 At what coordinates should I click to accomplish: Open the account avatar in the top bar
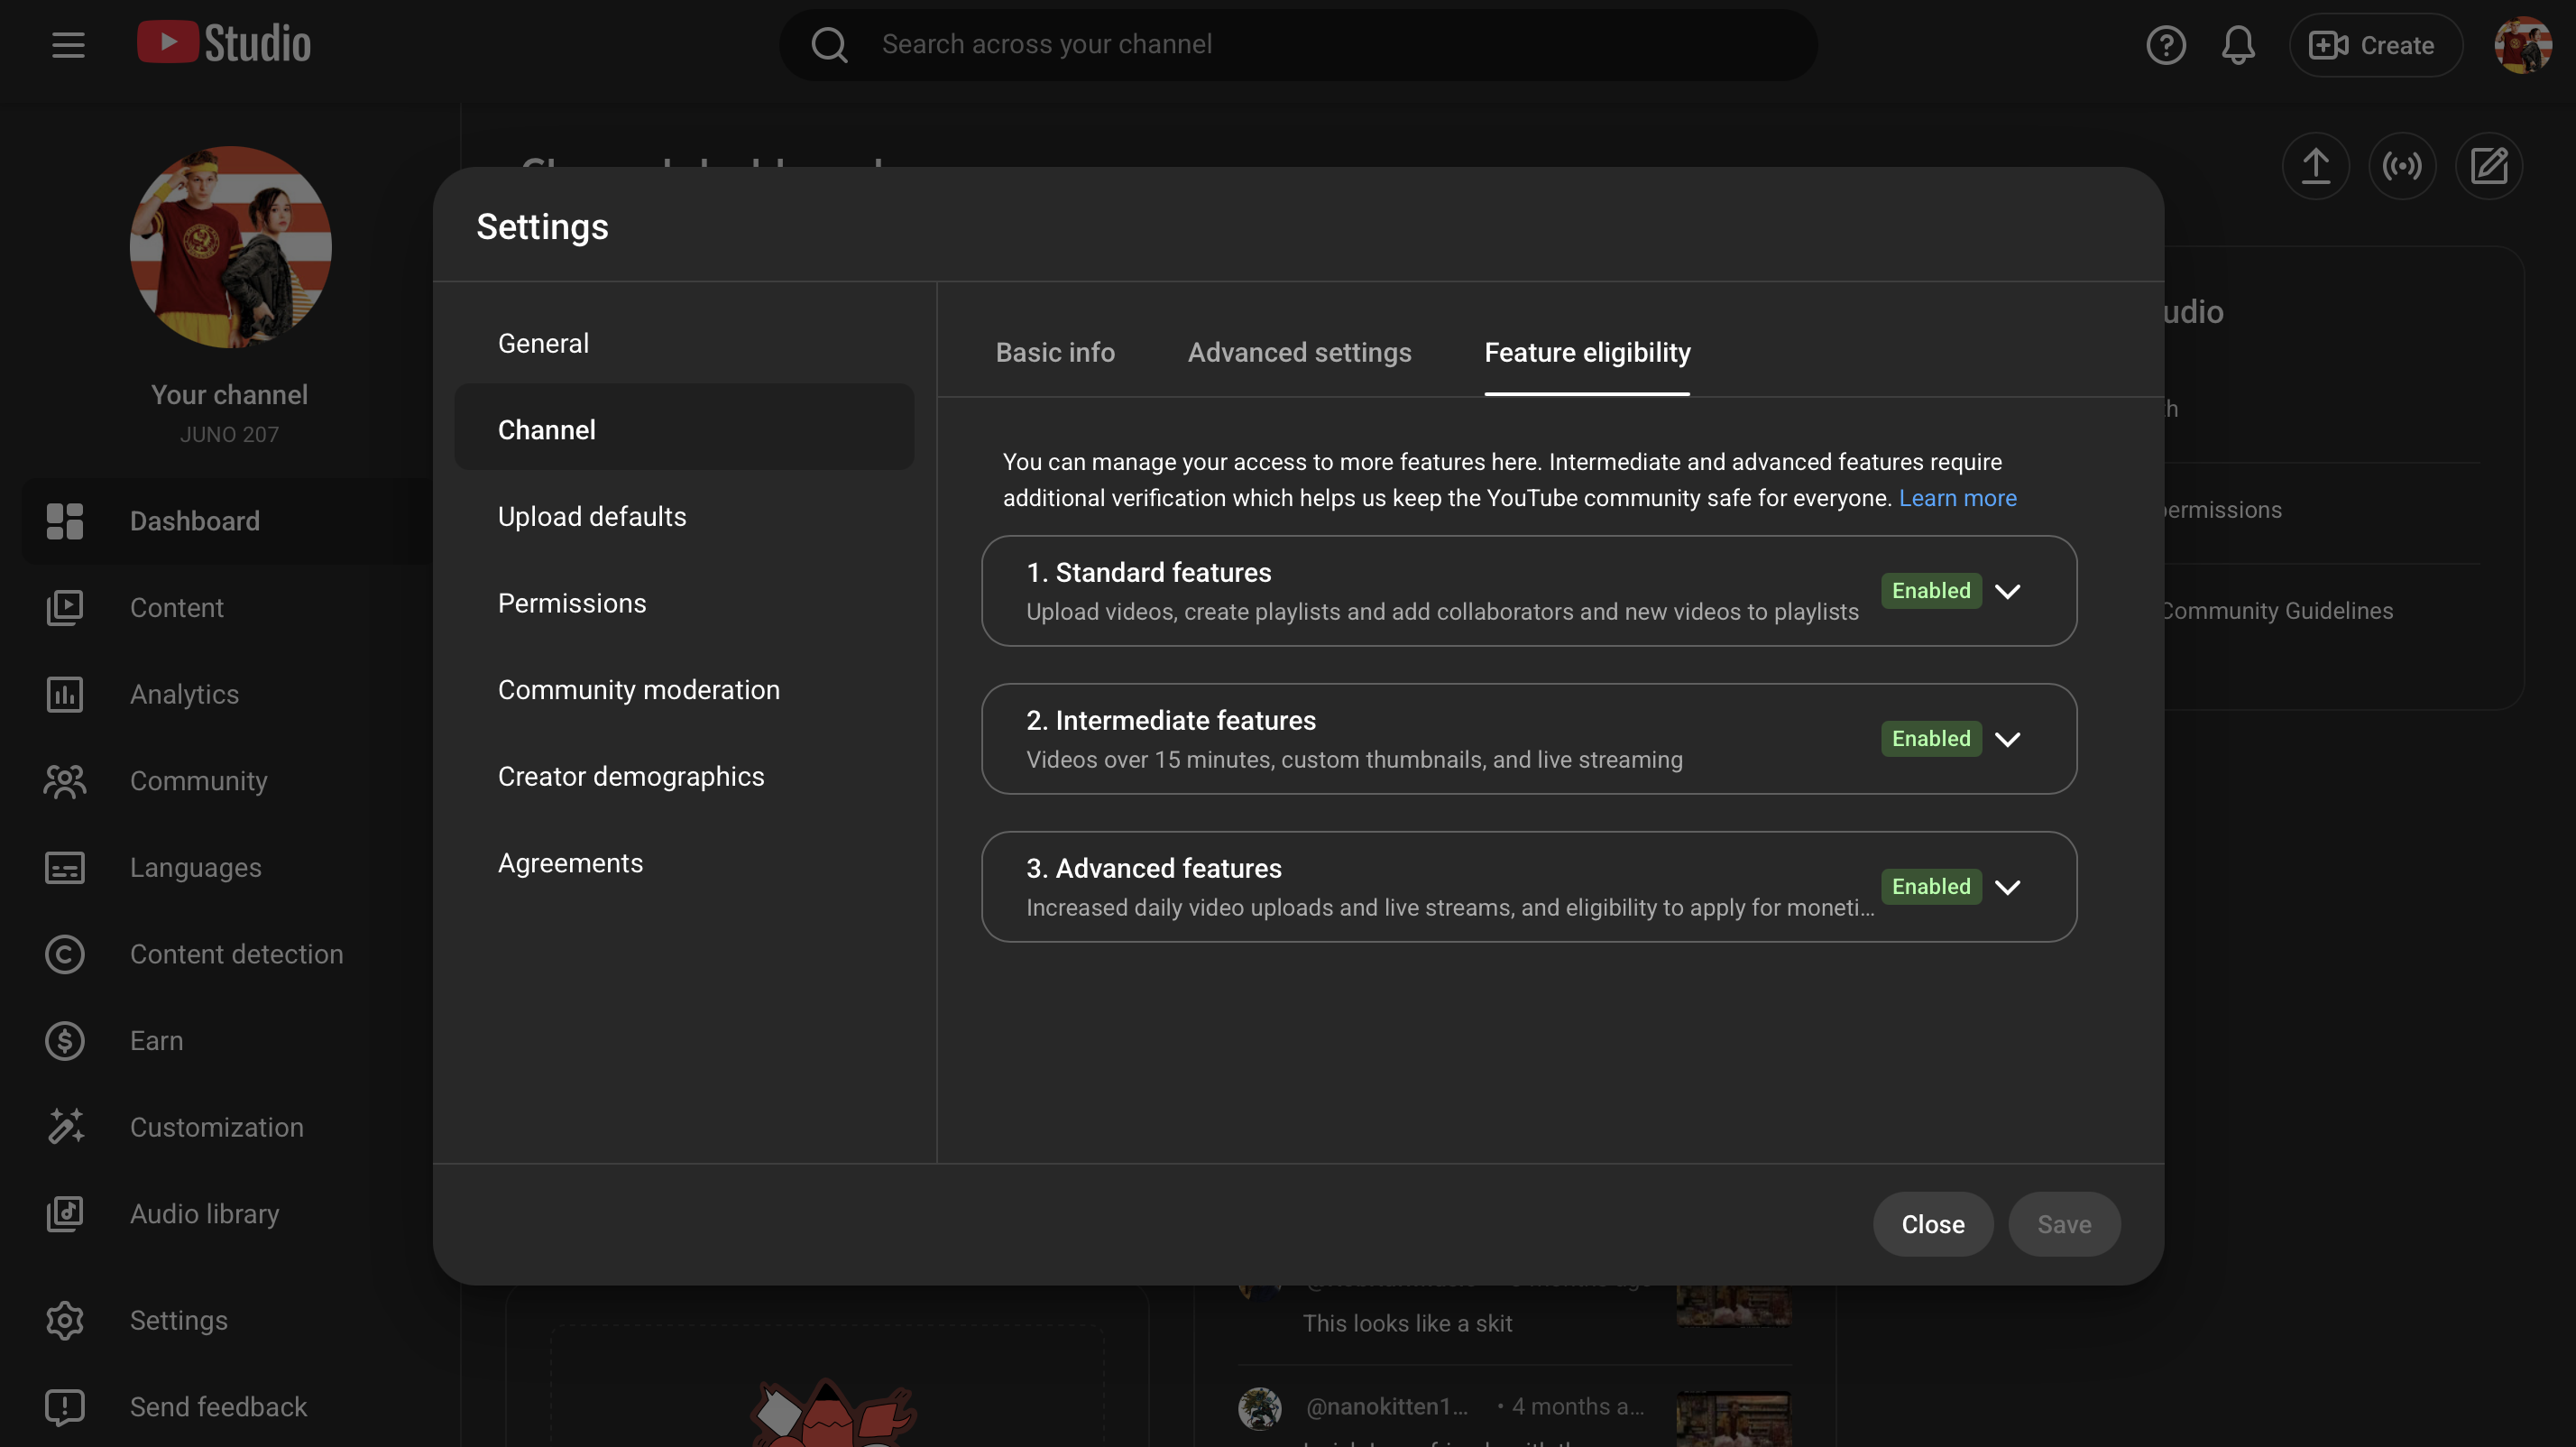pyautogui.click(x=2522, y=45)
